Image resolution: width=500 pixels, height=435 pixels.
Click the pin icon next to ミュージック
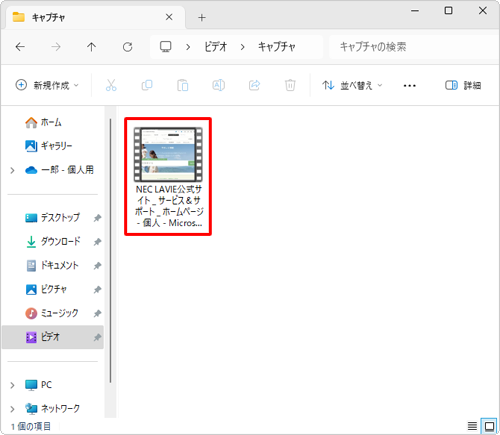tap(97, 314)
